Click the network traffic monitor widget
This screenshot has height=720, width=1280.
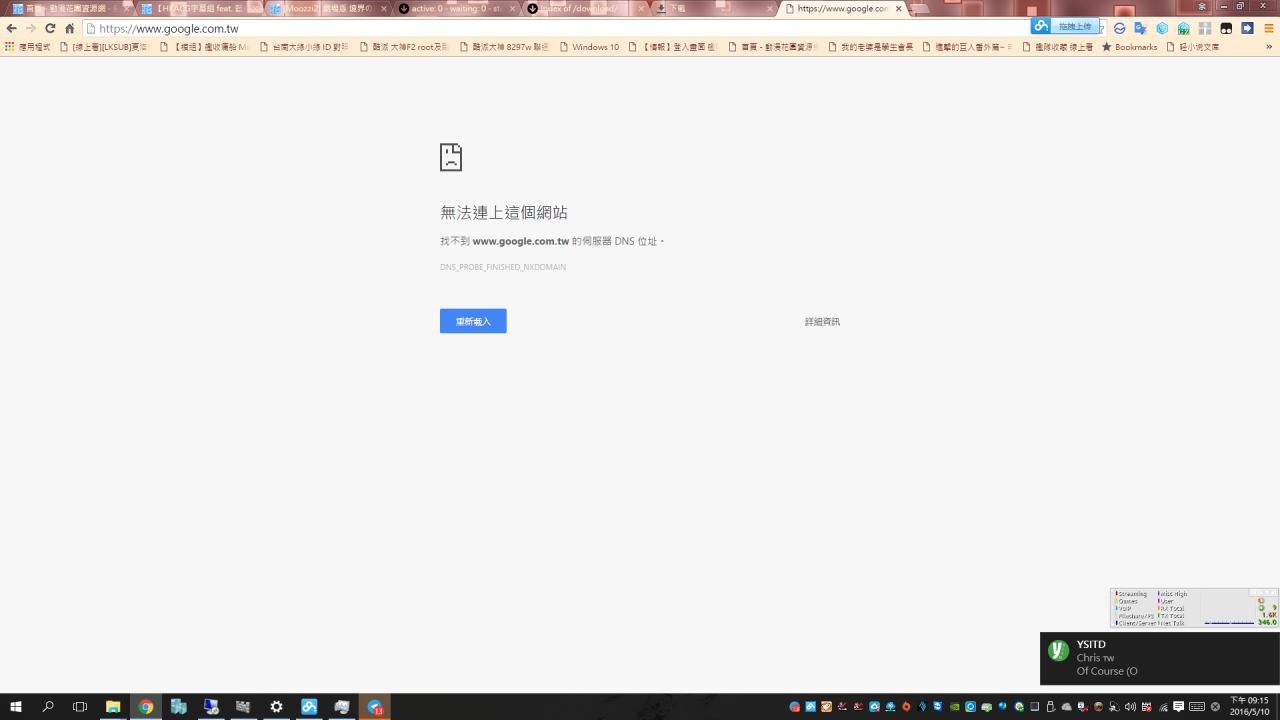(x=1195, y=608)
